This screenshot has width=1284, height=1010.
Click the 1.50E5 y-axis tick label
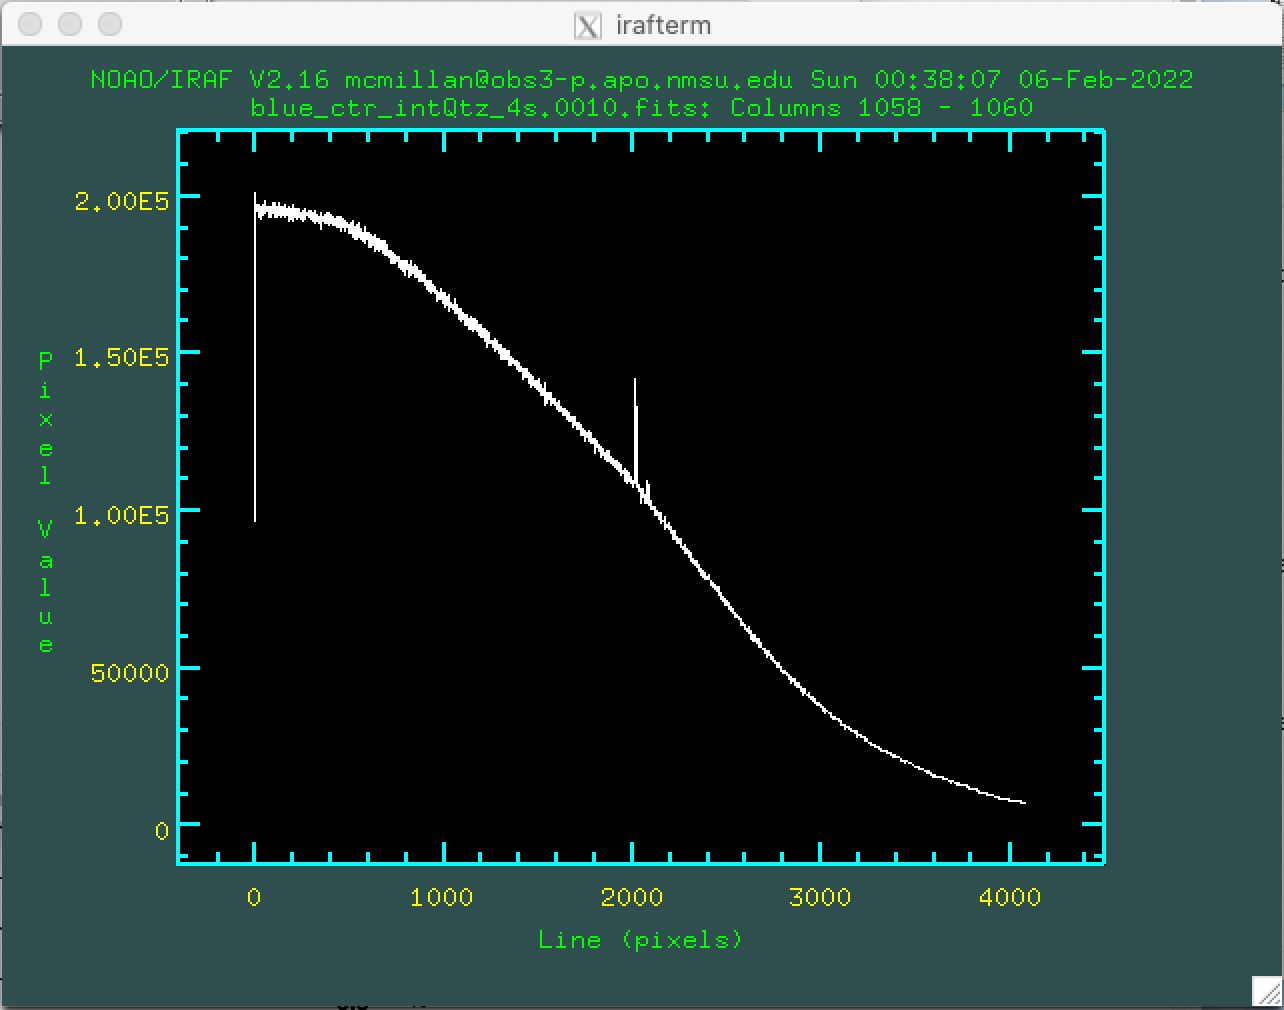pyautogui.click(x=121, y=358)
